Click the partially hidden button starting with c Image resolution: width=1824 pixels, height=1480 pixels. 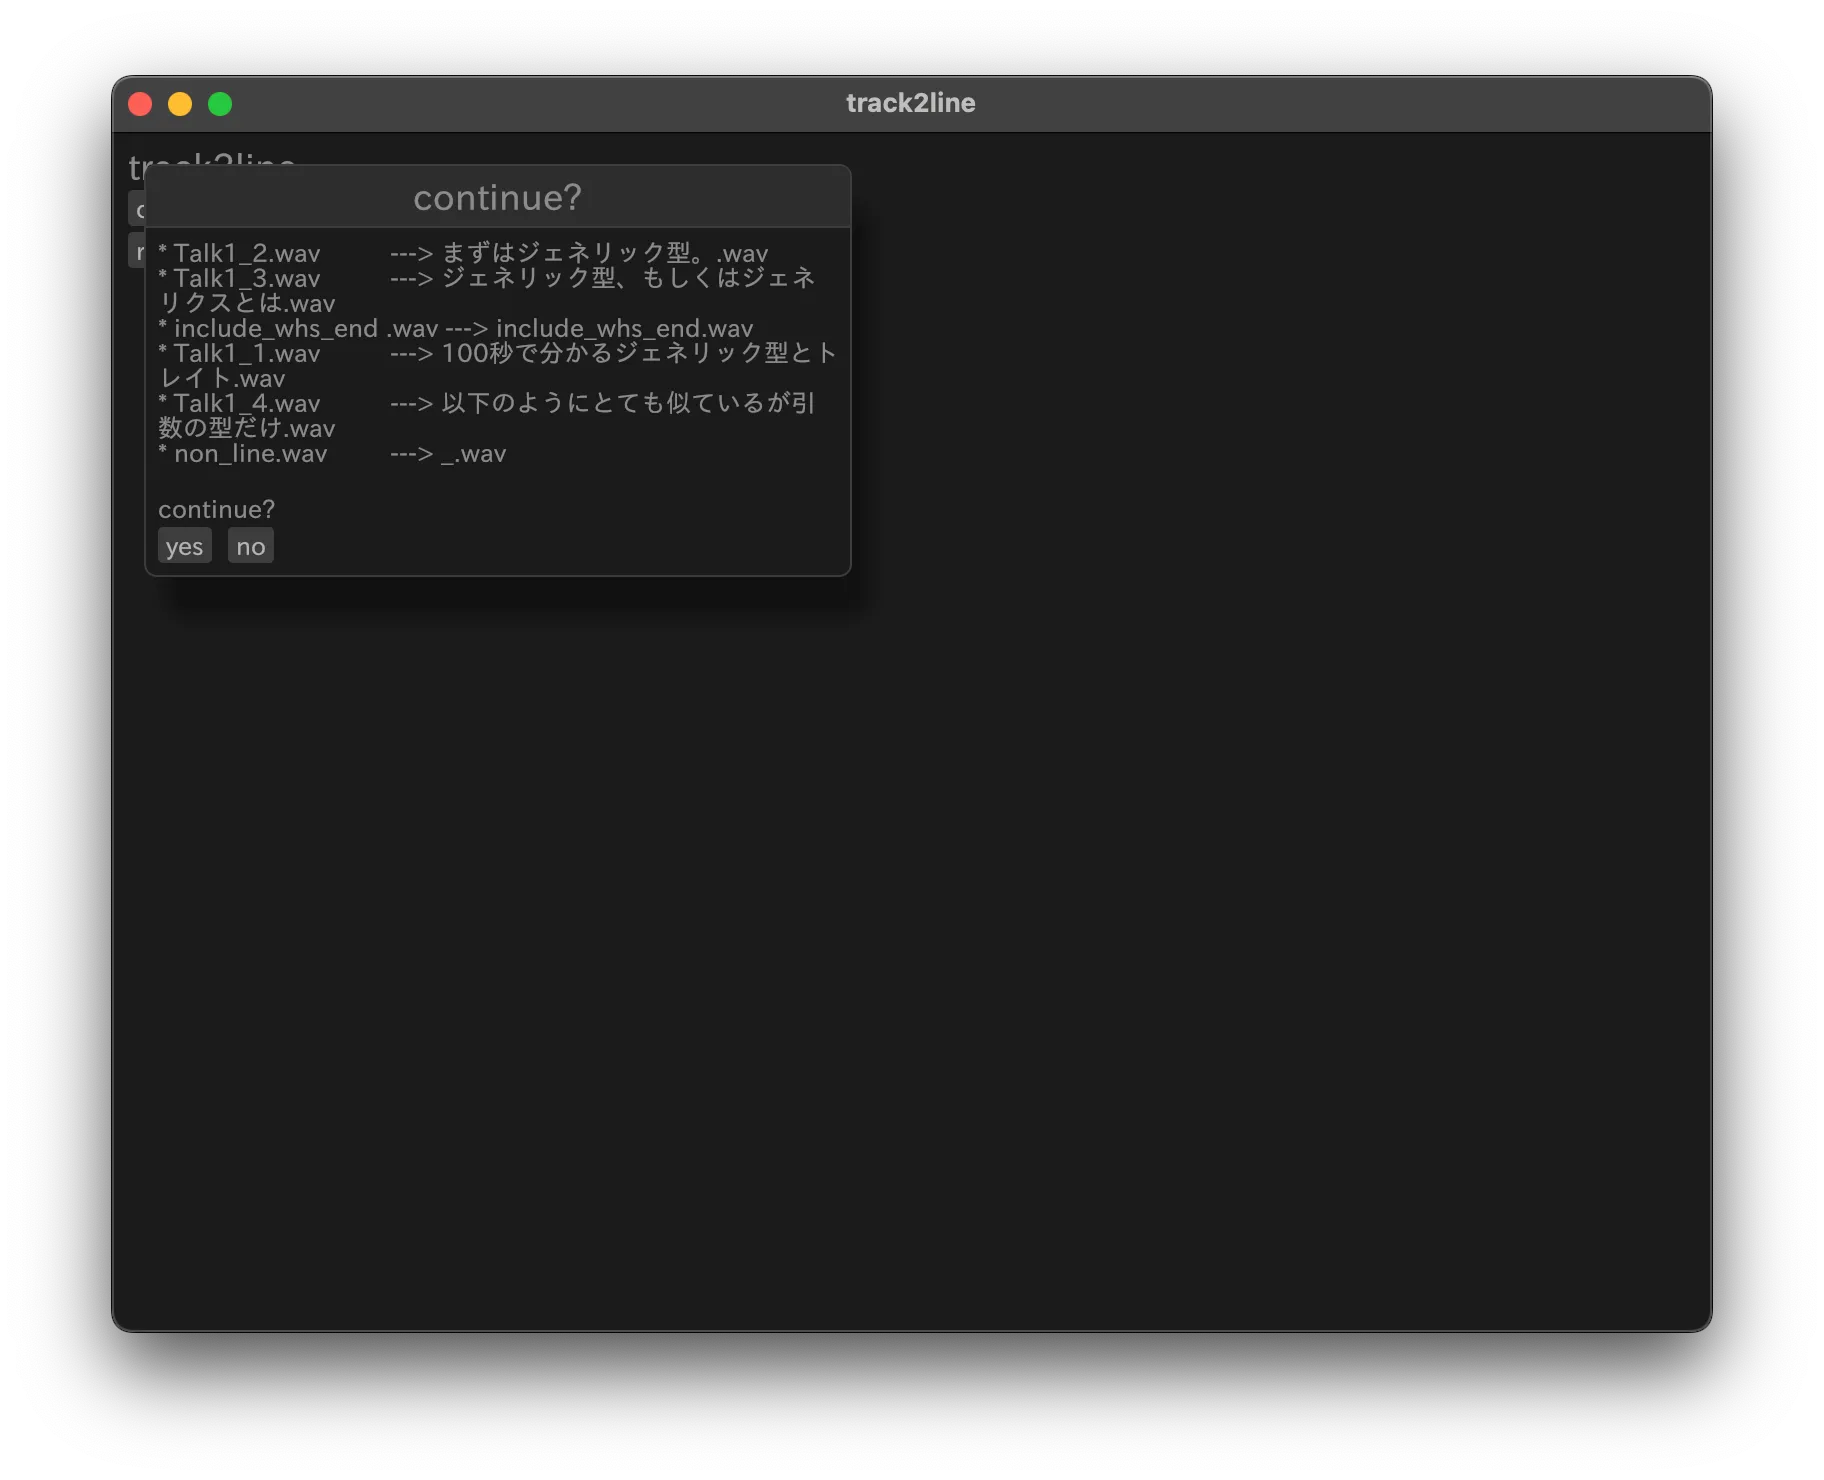(137, 209)
